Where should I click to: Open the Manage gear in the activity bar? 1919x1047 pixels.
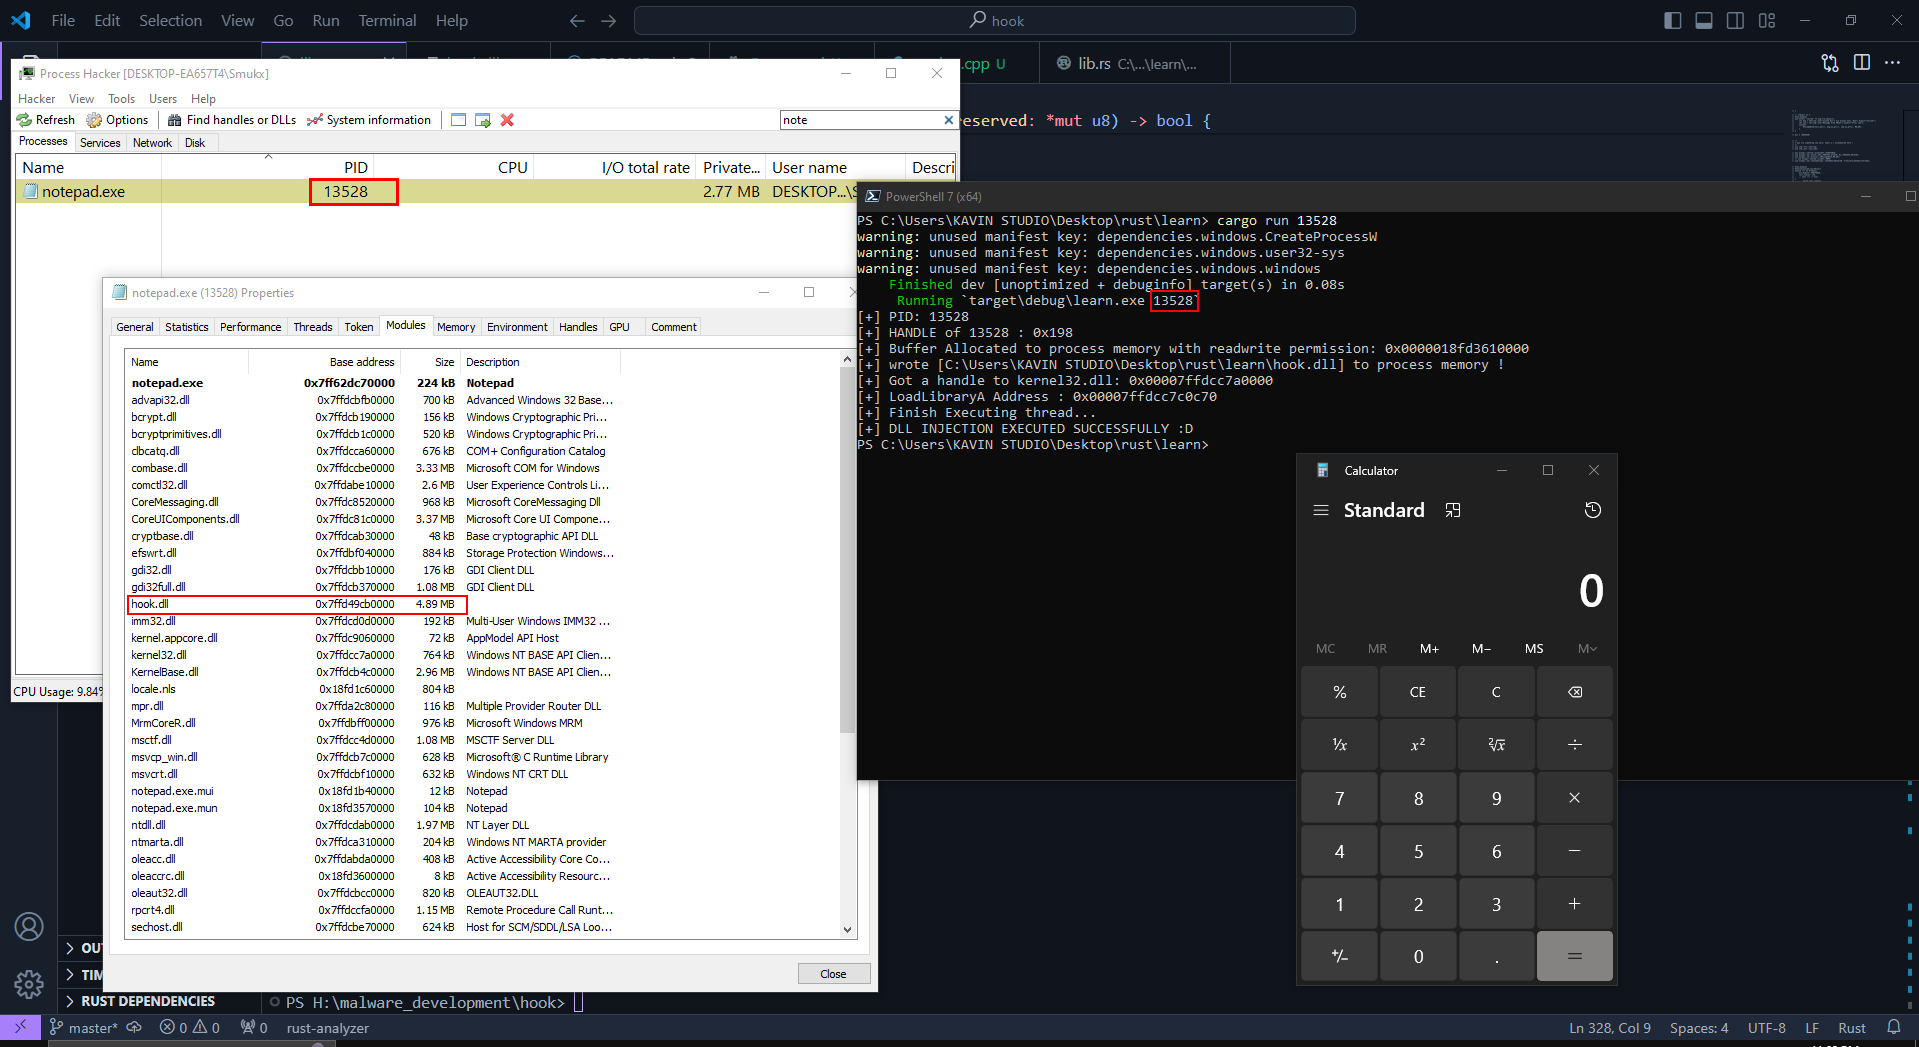point(29,985)
